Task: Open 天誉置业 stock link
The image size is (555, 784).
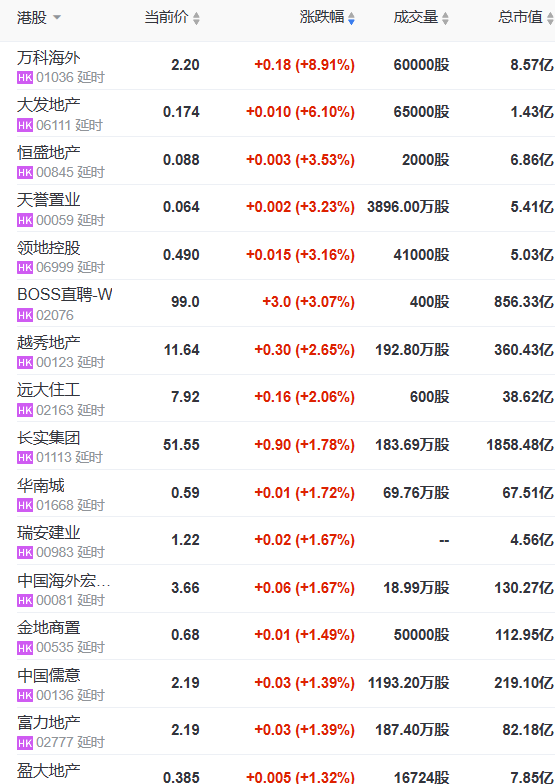Action: click(x=48, y=200)
